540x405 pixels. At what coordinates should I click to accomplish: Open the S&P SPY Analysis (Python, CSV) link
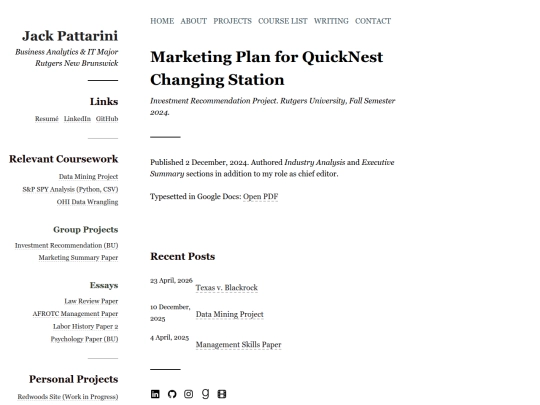click(70, 189)
